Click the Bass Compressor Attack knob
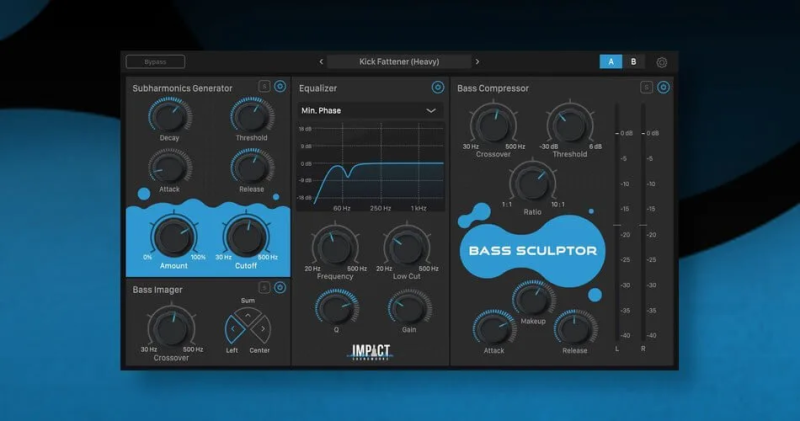 (x=494, y=328)
